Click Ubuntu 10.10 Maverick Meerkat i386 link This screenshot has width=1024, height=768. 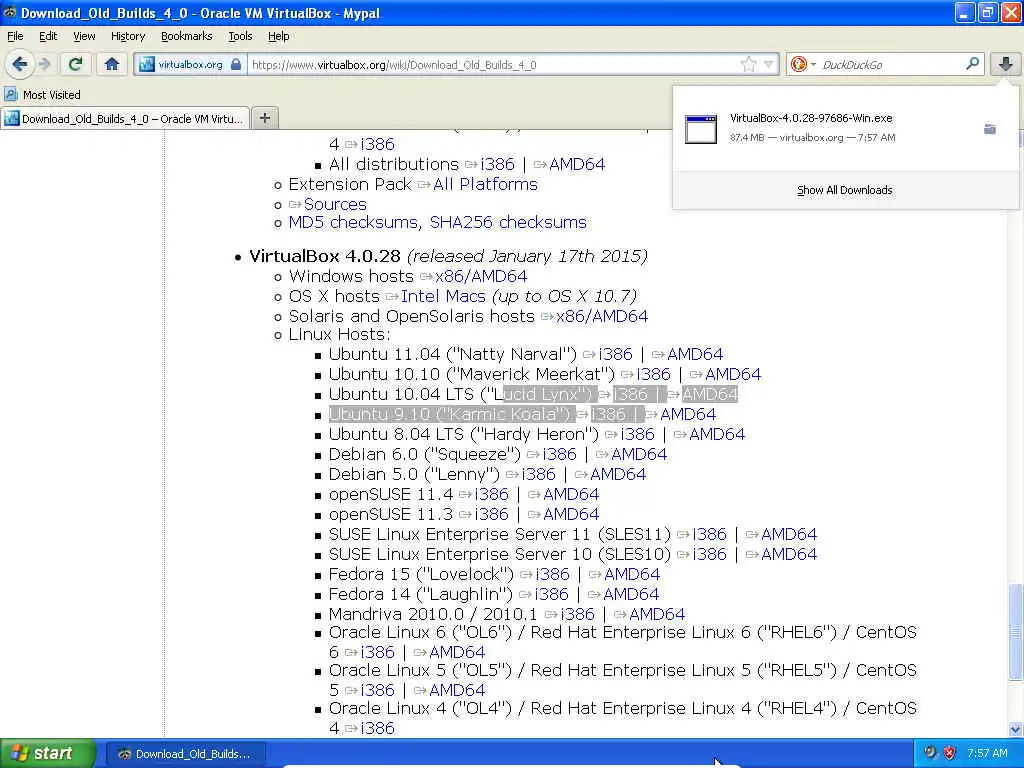[x=653, y=374]
